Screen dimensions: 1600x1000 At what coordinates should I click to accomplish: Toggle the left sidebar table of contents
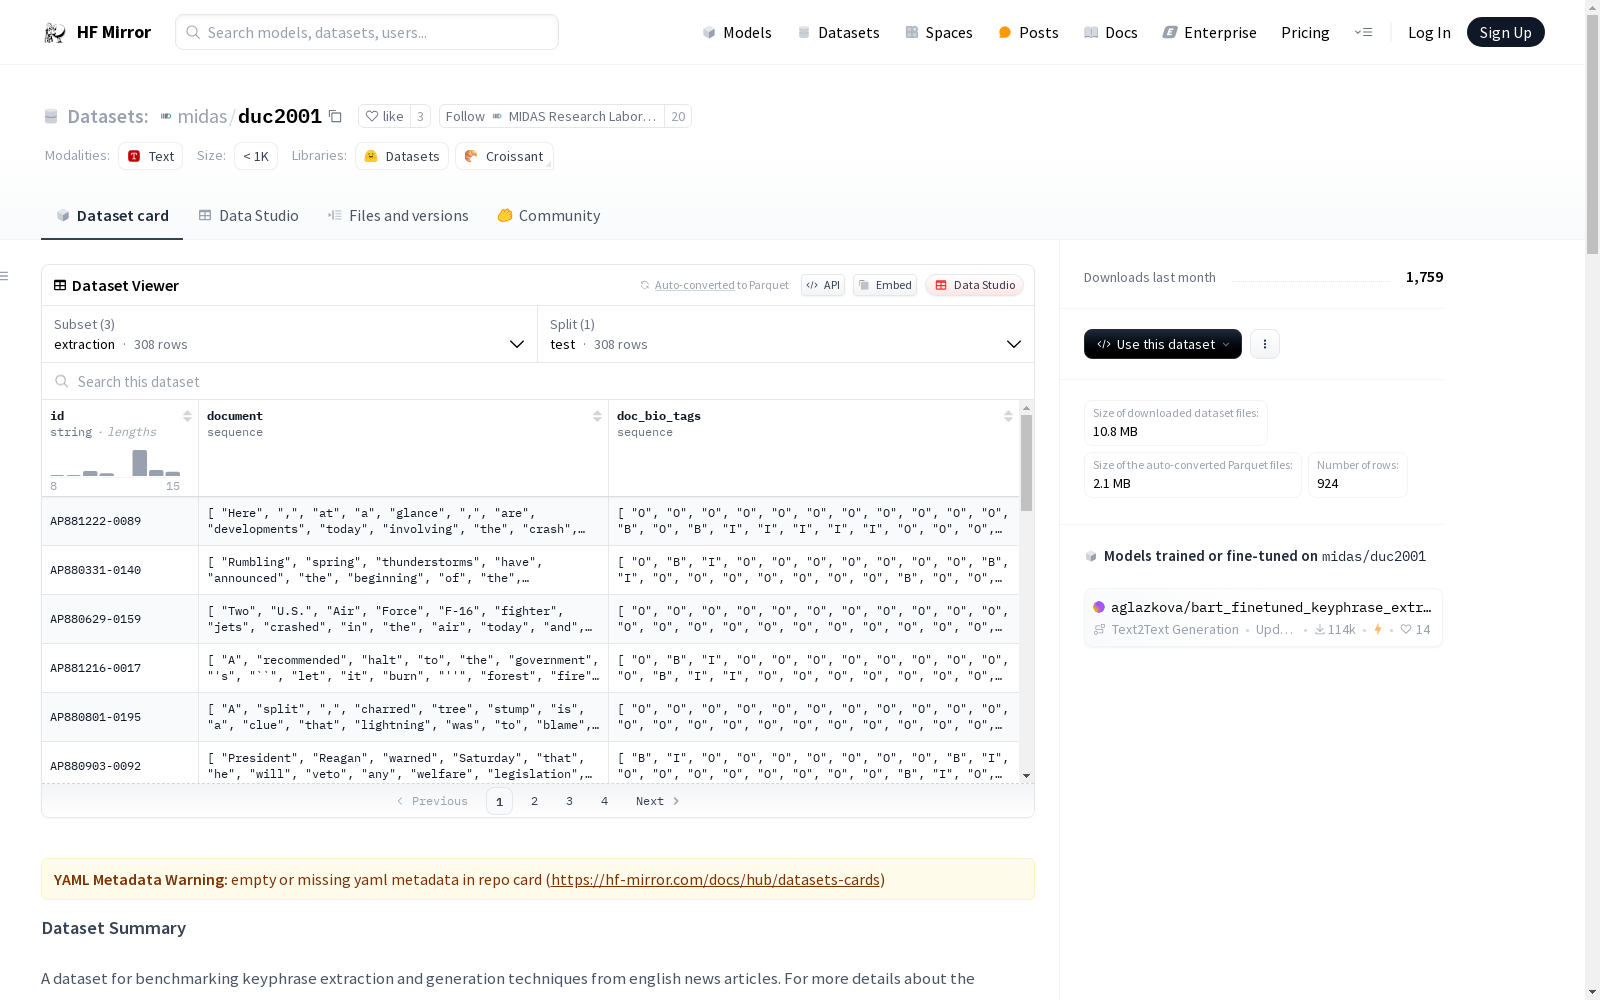[5, 276]
